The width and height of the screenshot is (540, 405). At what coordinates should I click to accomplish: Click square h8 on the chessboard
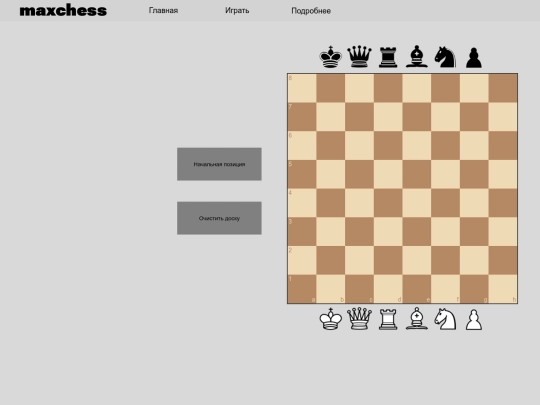[503, 88]
